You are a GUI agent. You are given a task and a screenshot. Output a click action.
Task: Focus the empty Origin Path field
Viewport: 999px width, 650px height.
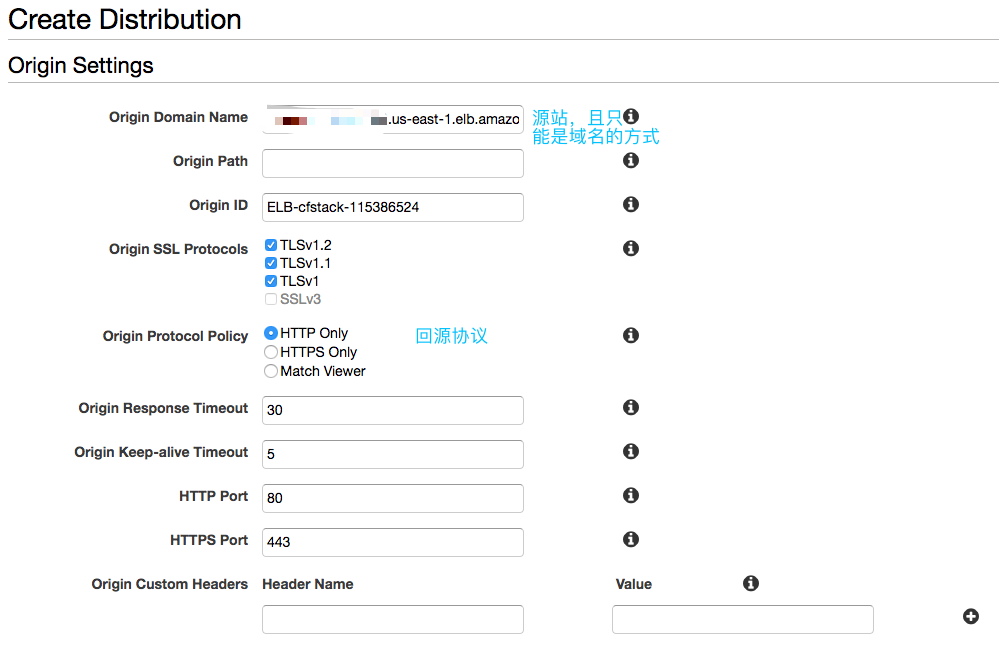(x=392, y=163)
